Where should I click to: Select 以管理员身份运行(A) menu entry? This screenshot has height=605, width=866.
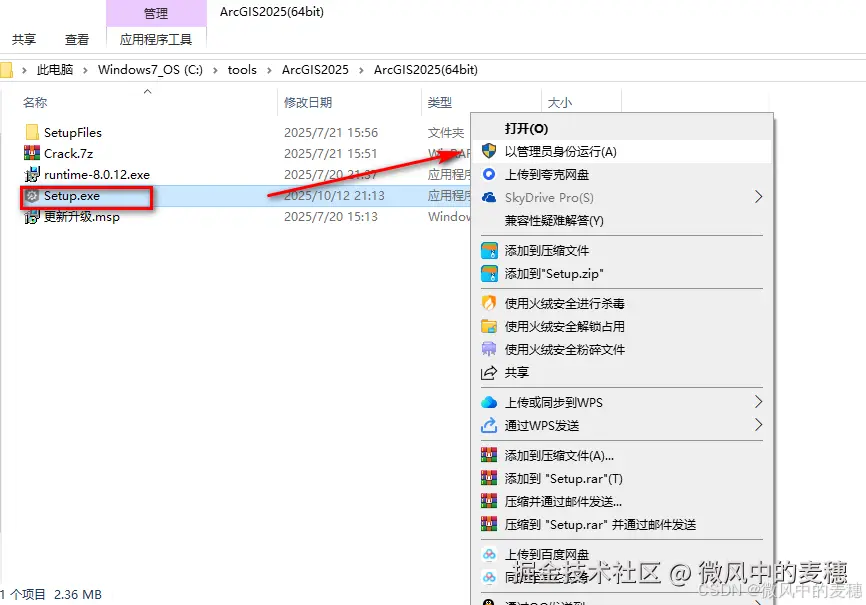coord(561,151)
